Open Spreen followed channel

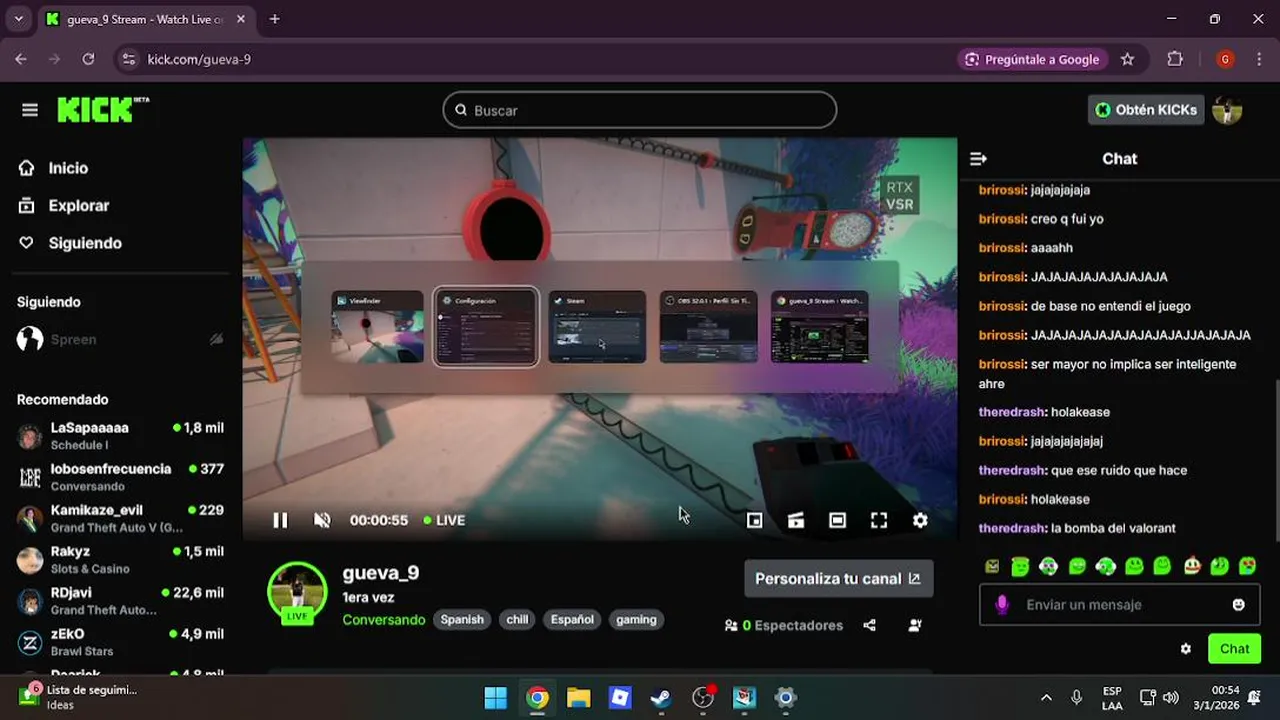120,339
